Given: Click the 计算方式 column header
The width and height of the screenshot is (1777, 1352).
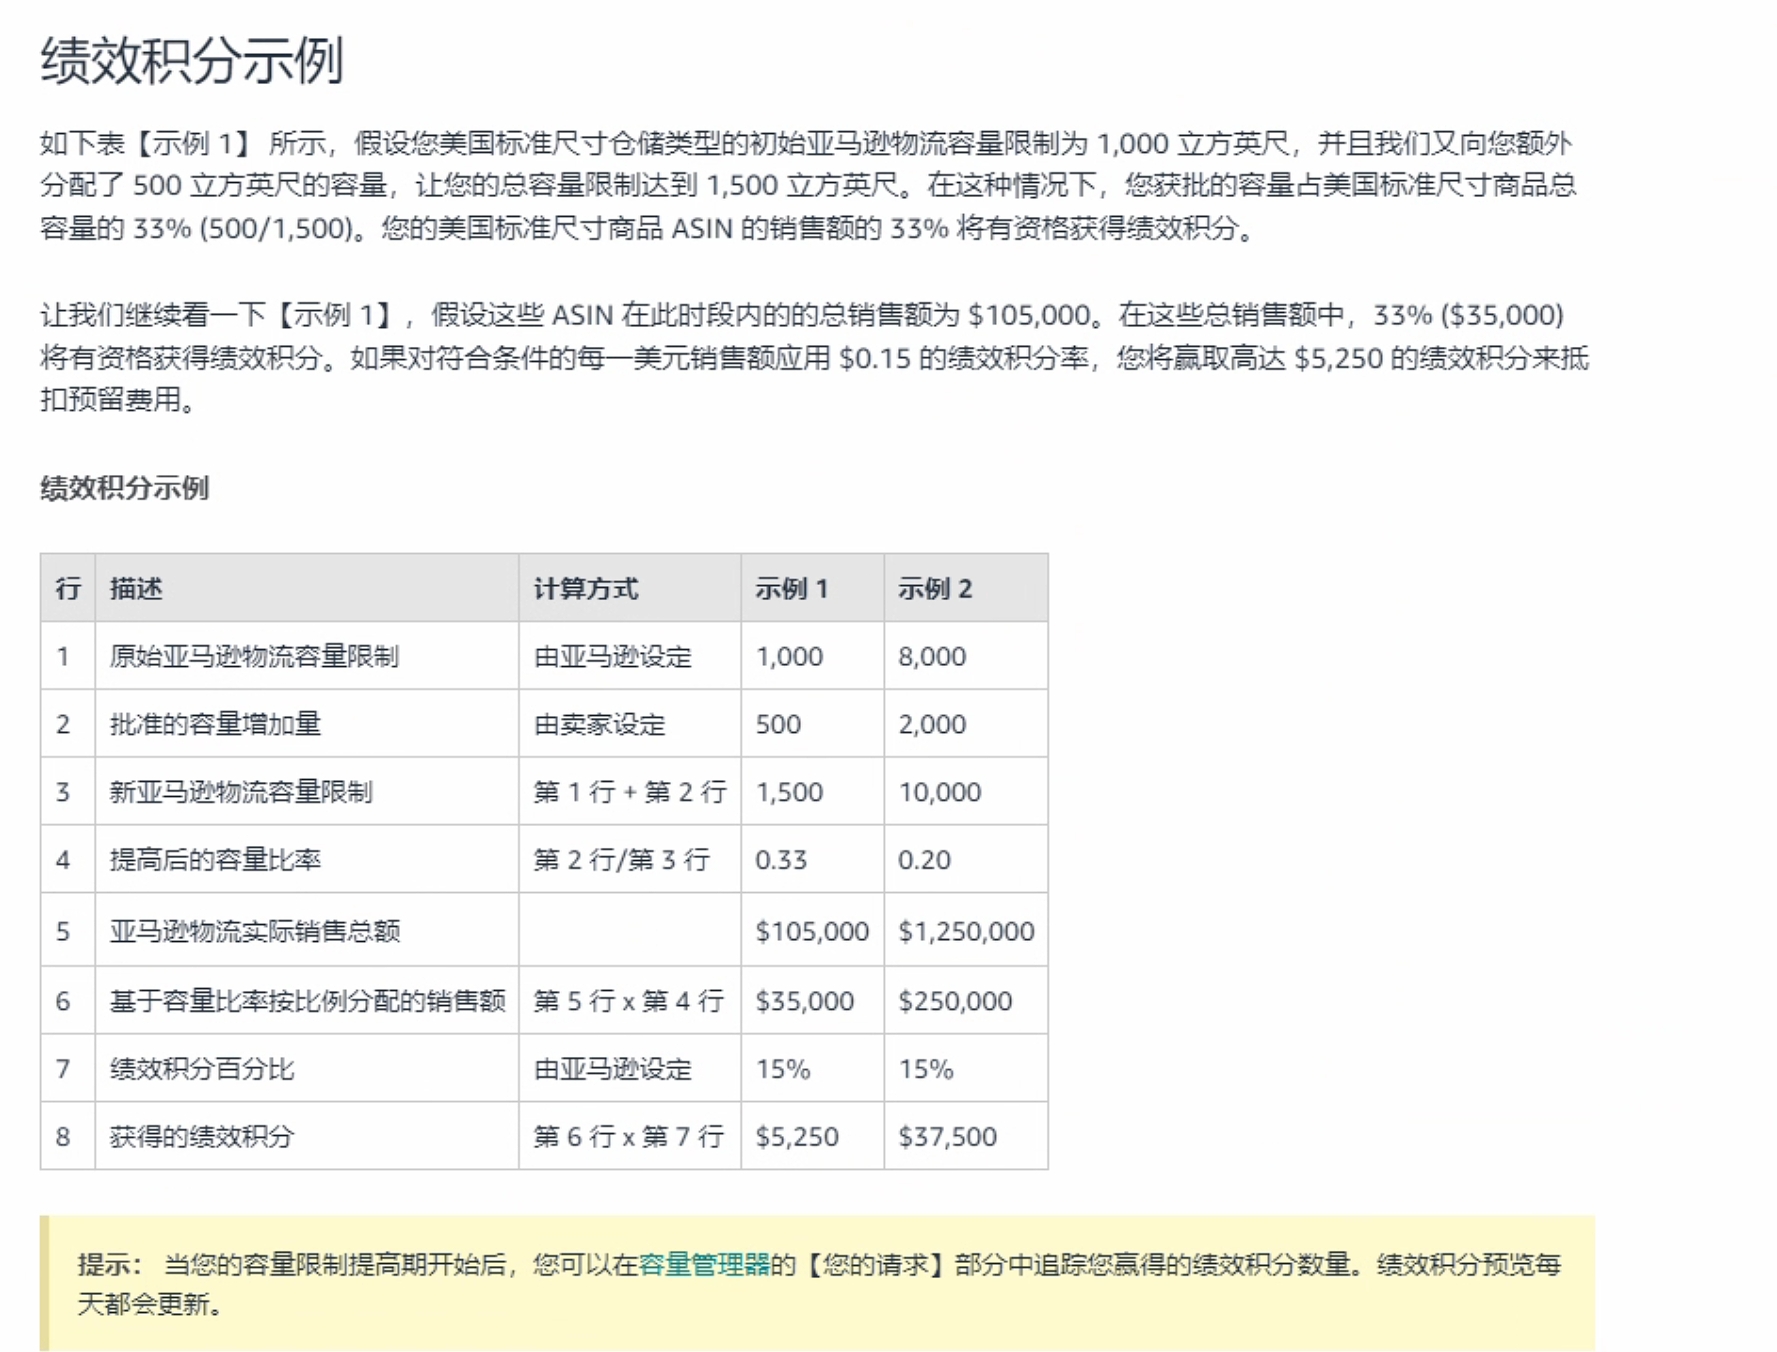Looking at the screenshot, I should click(585, 588).
